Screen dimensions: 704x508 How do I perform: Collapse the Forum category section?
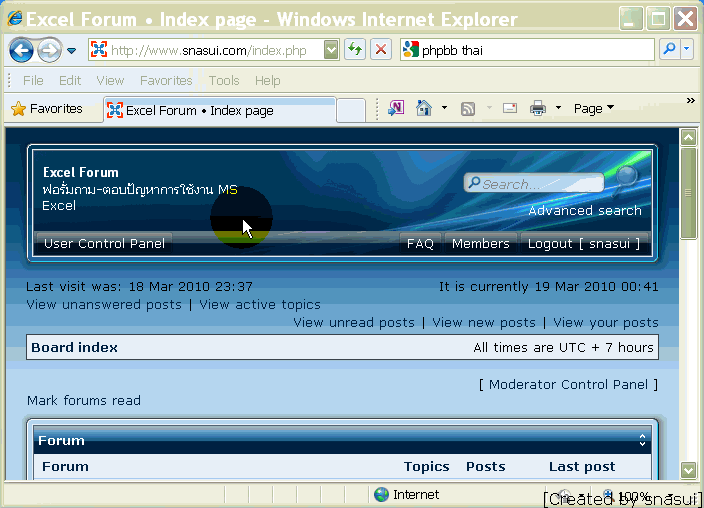click(x=643, y=440)
